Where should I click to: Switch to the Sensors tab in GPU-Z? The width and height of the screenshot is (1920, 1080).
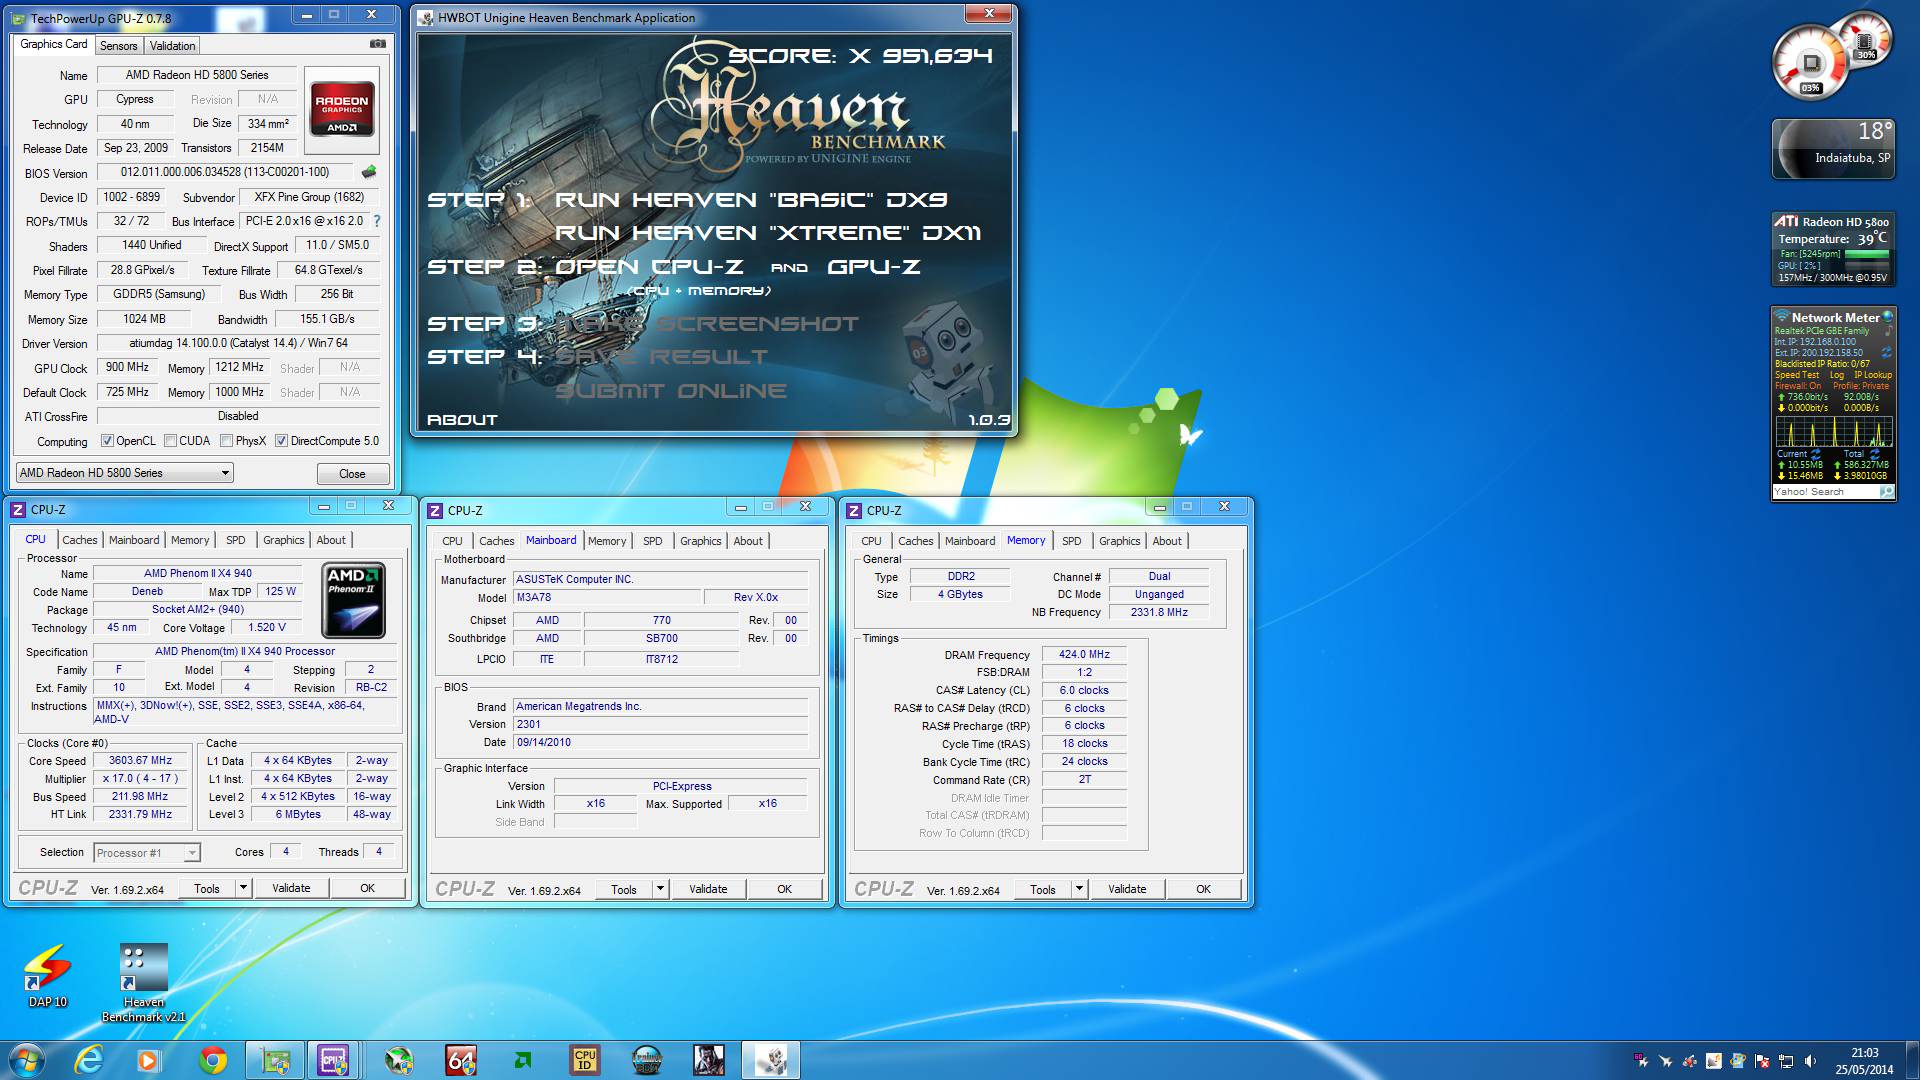(x=118, y=46)
